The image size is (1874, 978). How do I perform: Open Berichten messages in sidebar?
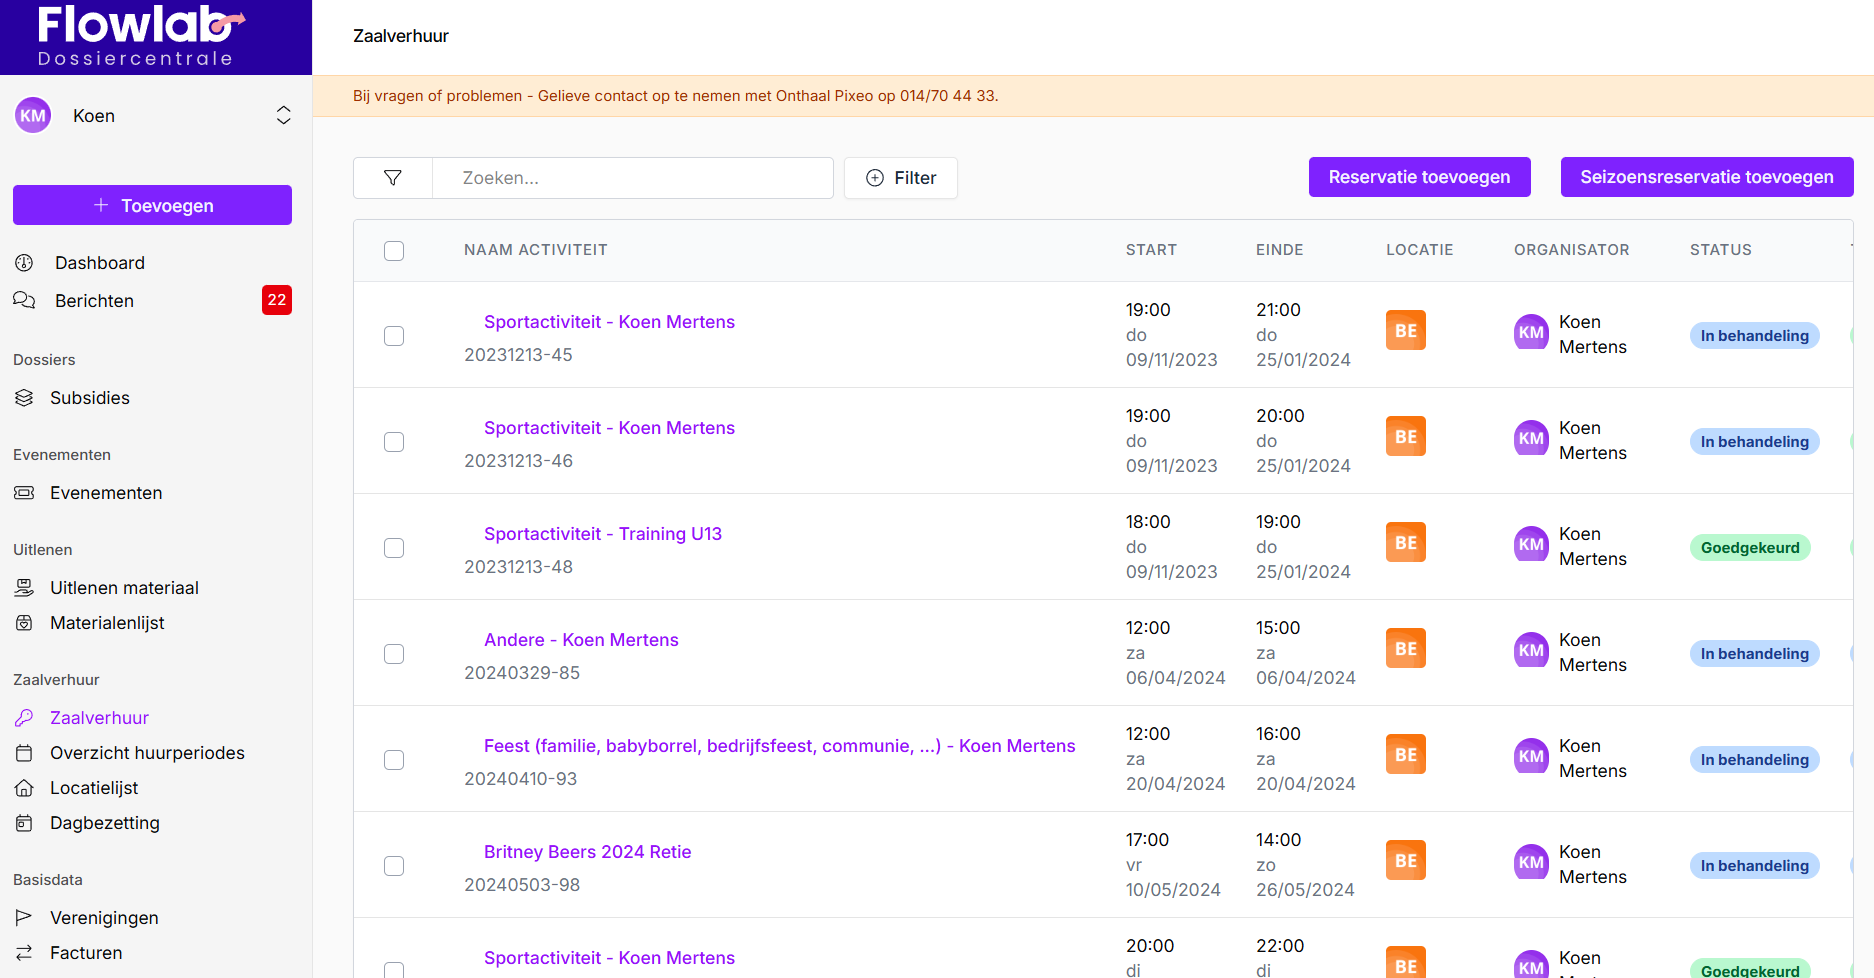(94, 301)
